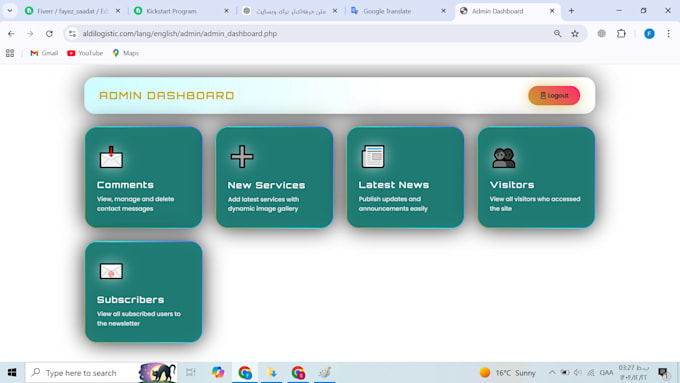Open the apps grid in bookmarks bar
The width and height of the screenshot is (680, 383).
click(x=10, y=53)
